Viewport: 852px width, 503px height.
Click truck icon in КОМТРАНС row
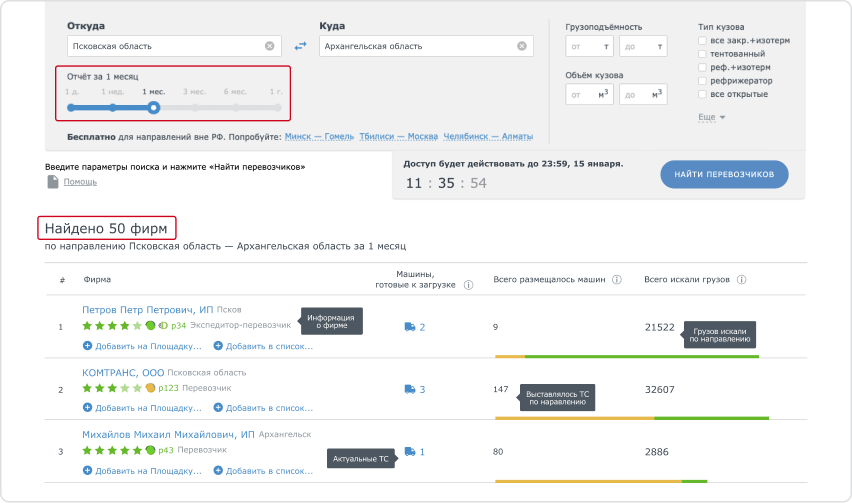coord(409,389)
